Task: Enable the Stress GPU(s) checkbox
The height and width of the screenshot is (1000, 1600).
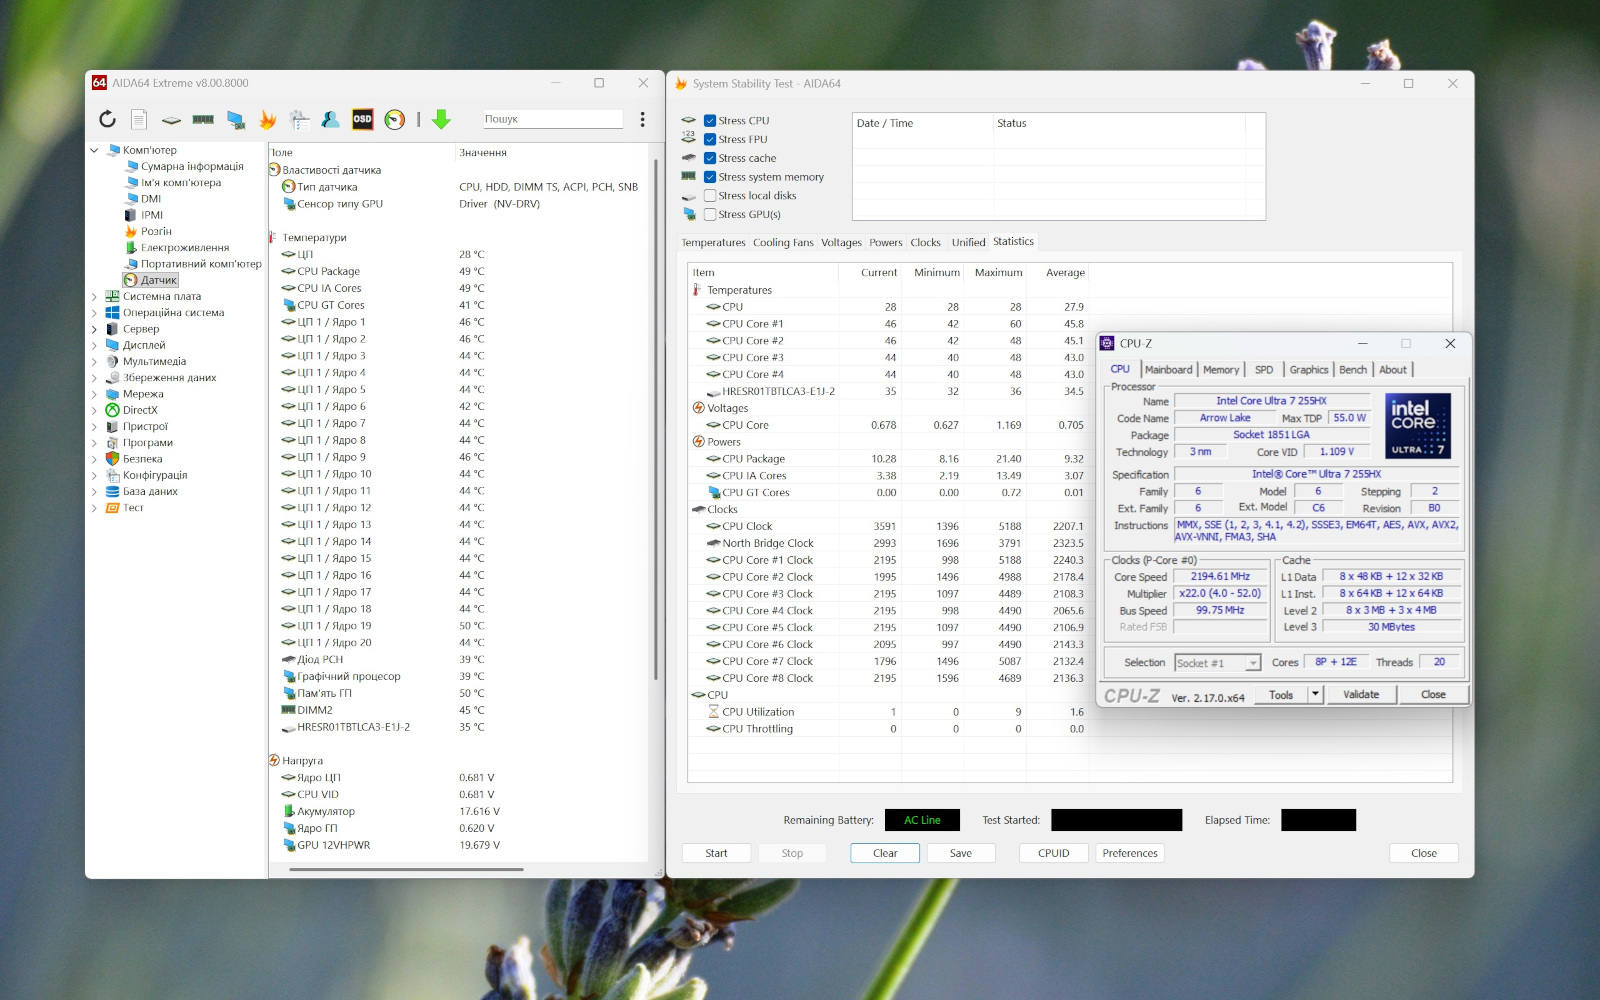Action: coord(709,215)
